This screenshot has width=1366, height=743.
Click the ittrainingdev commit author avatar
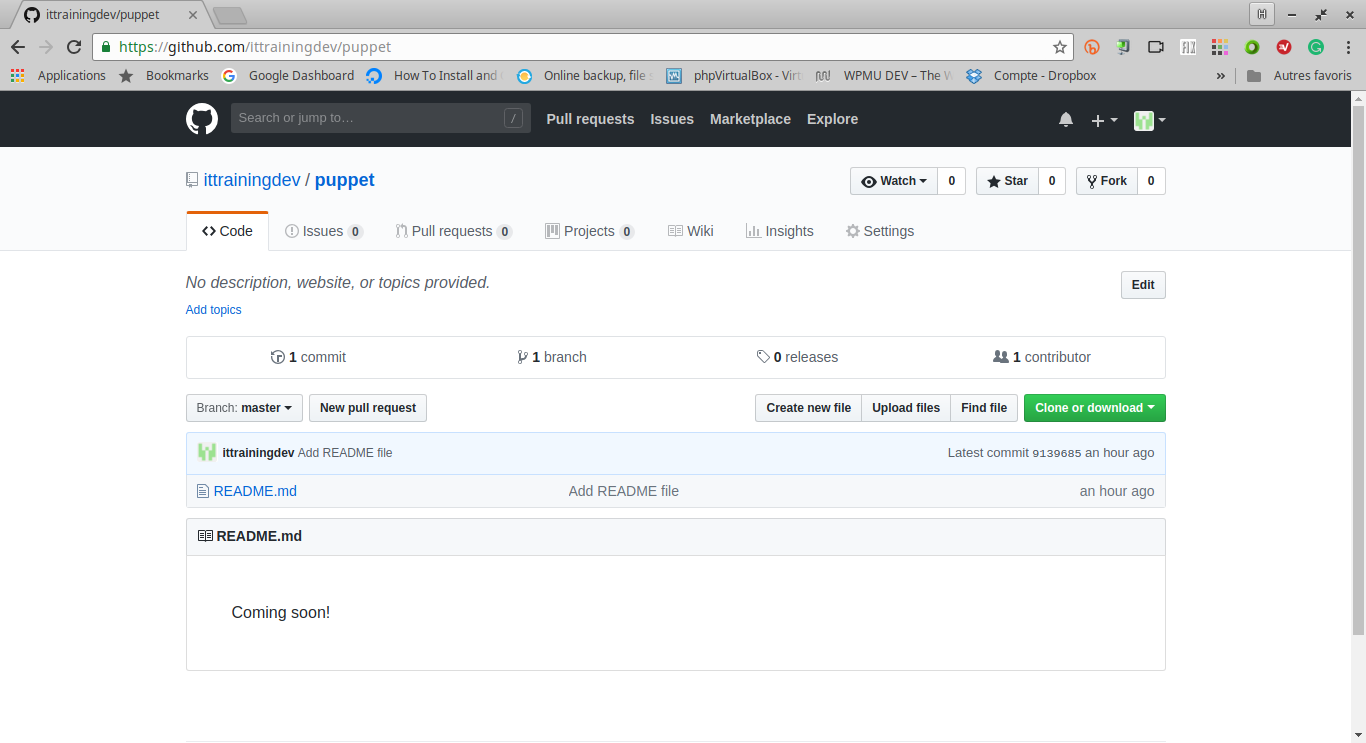(x=207, y=453)
